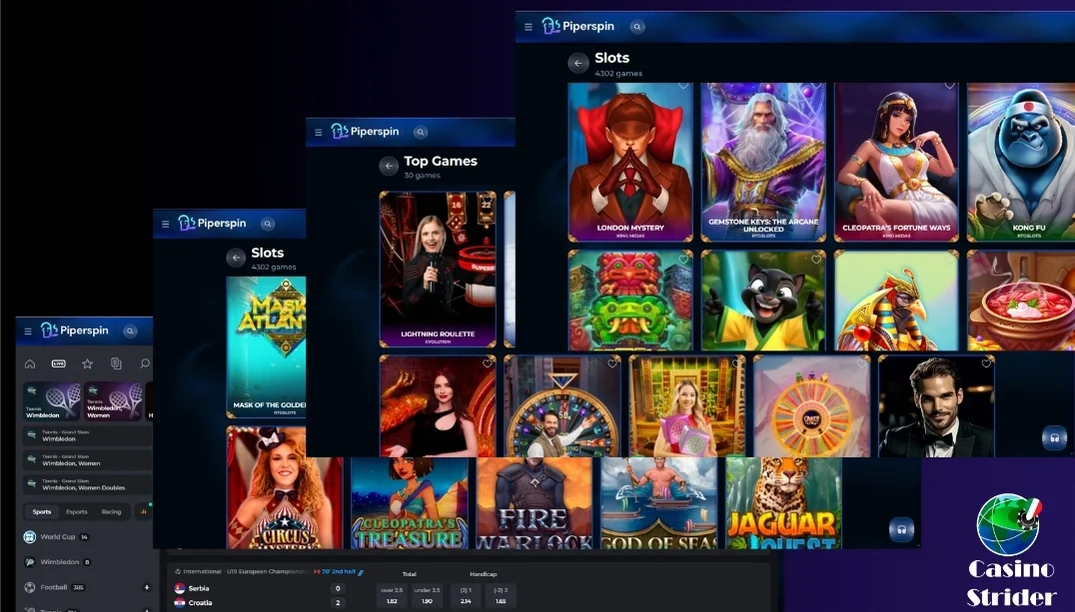The height and width of the screenshot is (612, 1075).
Task: Toggle heart on Cleopatra's Fortune Ways card
Action: 949,86
